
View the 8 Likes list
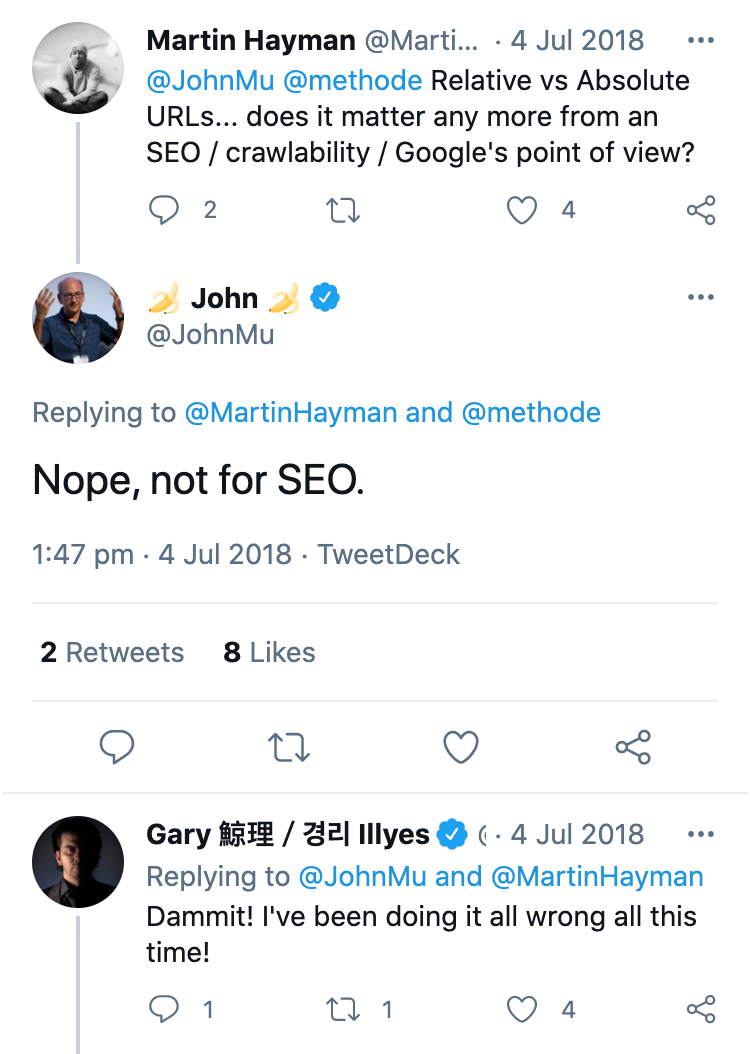pos(269,653)
